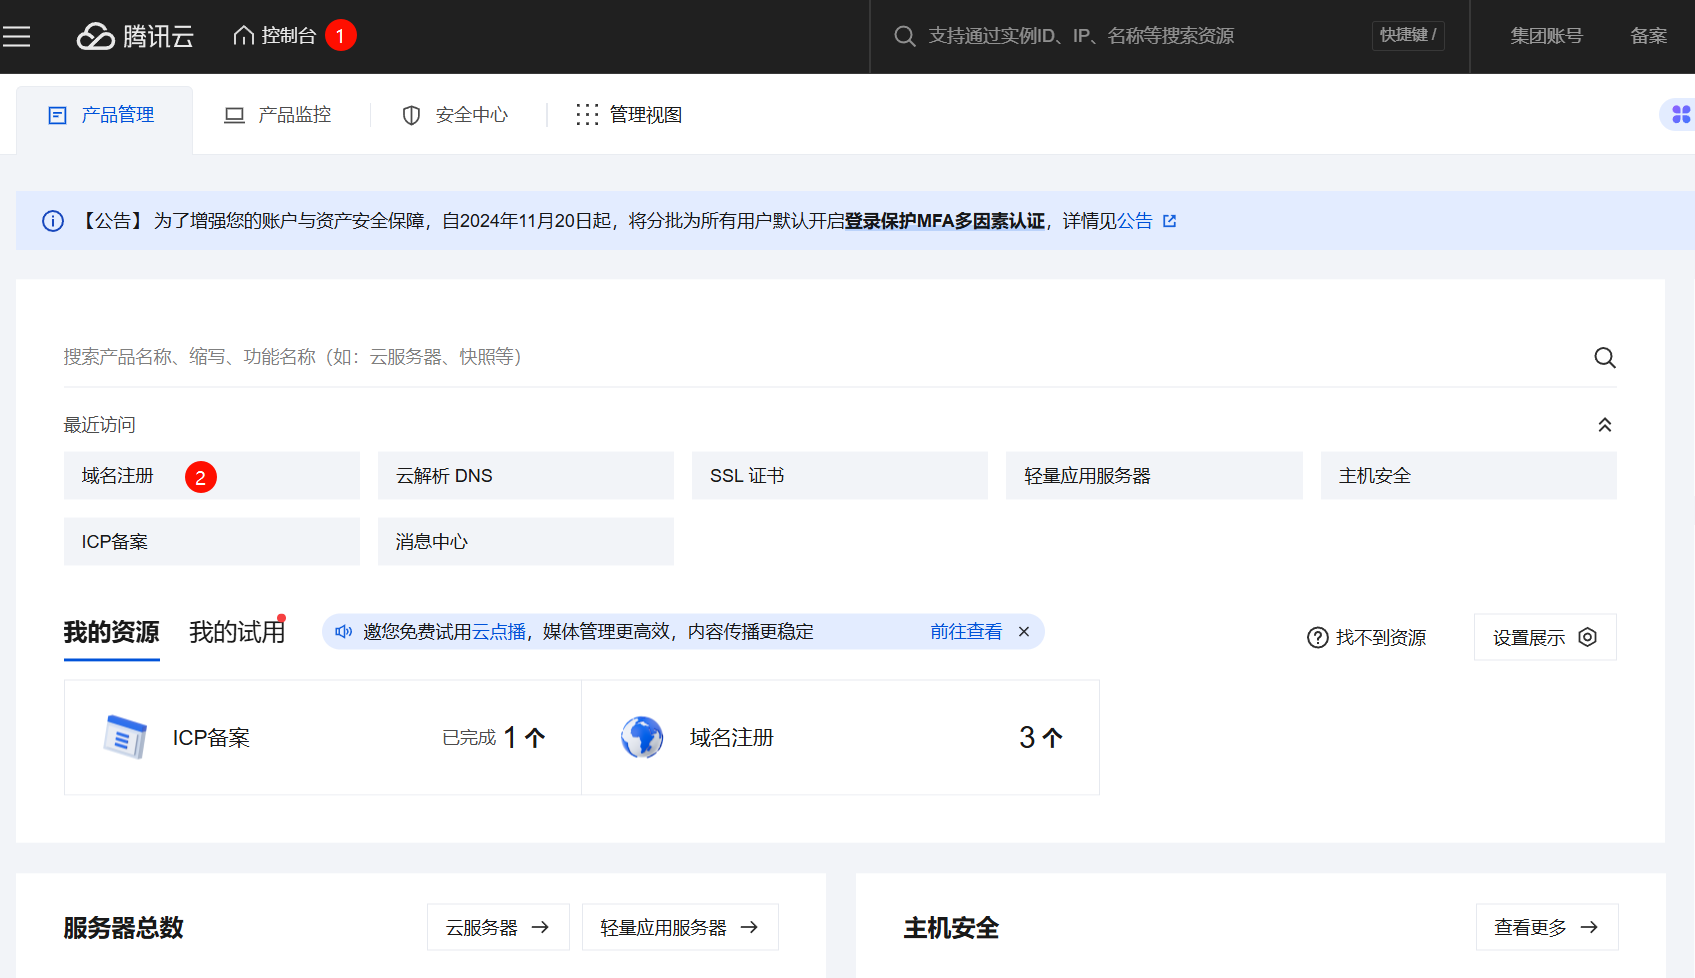1695x978 pixels.
Task: Open the 域名注册 resource card
Action: click(841, 738)
